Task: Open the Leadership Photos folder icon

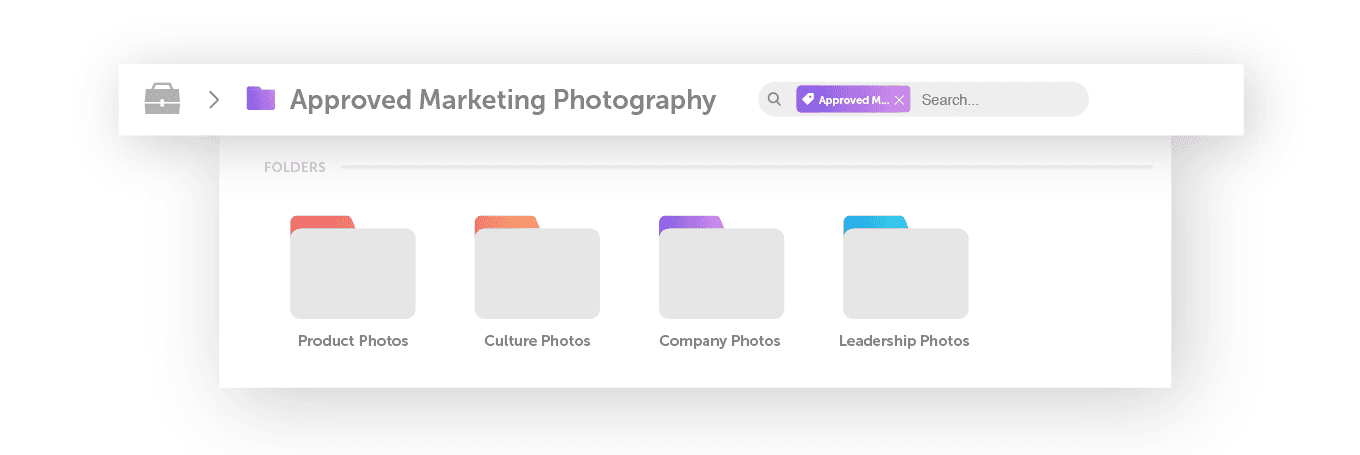Action: click(x=905, y=267)
